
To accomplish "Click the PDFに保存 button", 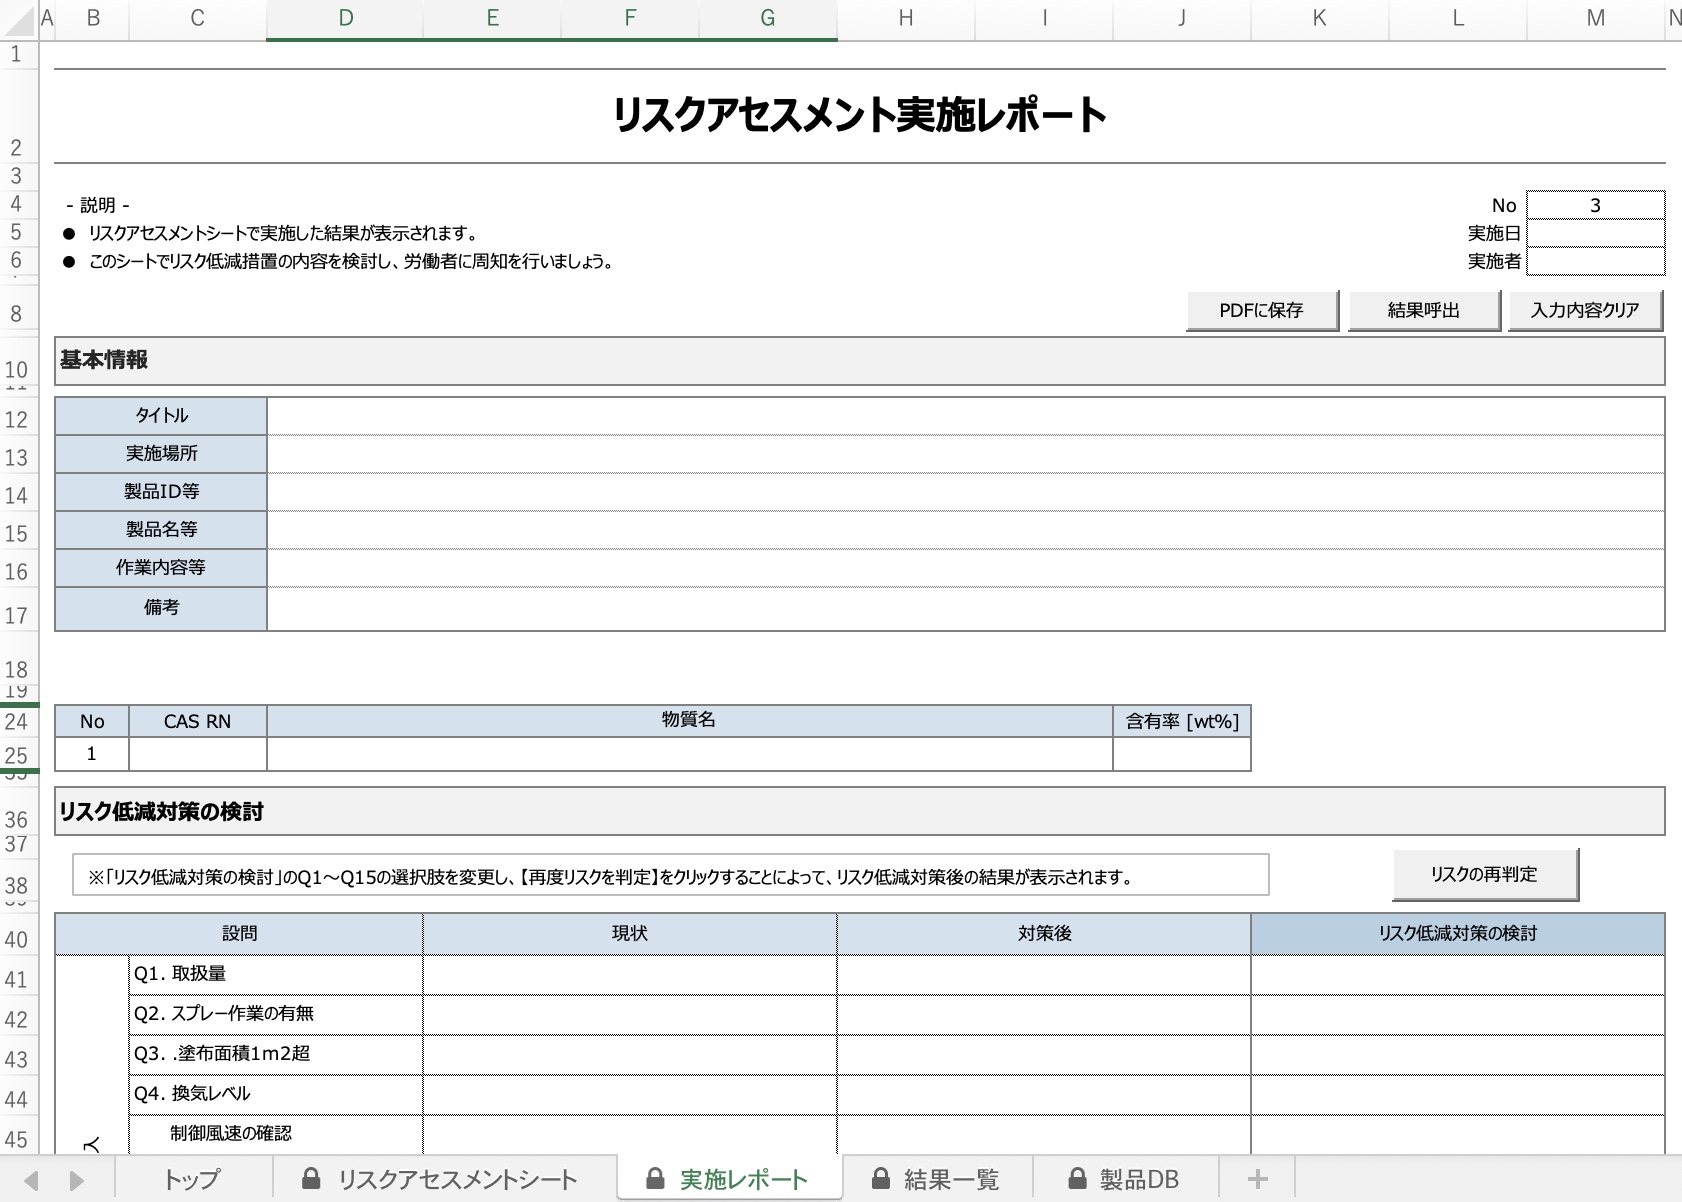I will pos(1262,310).
